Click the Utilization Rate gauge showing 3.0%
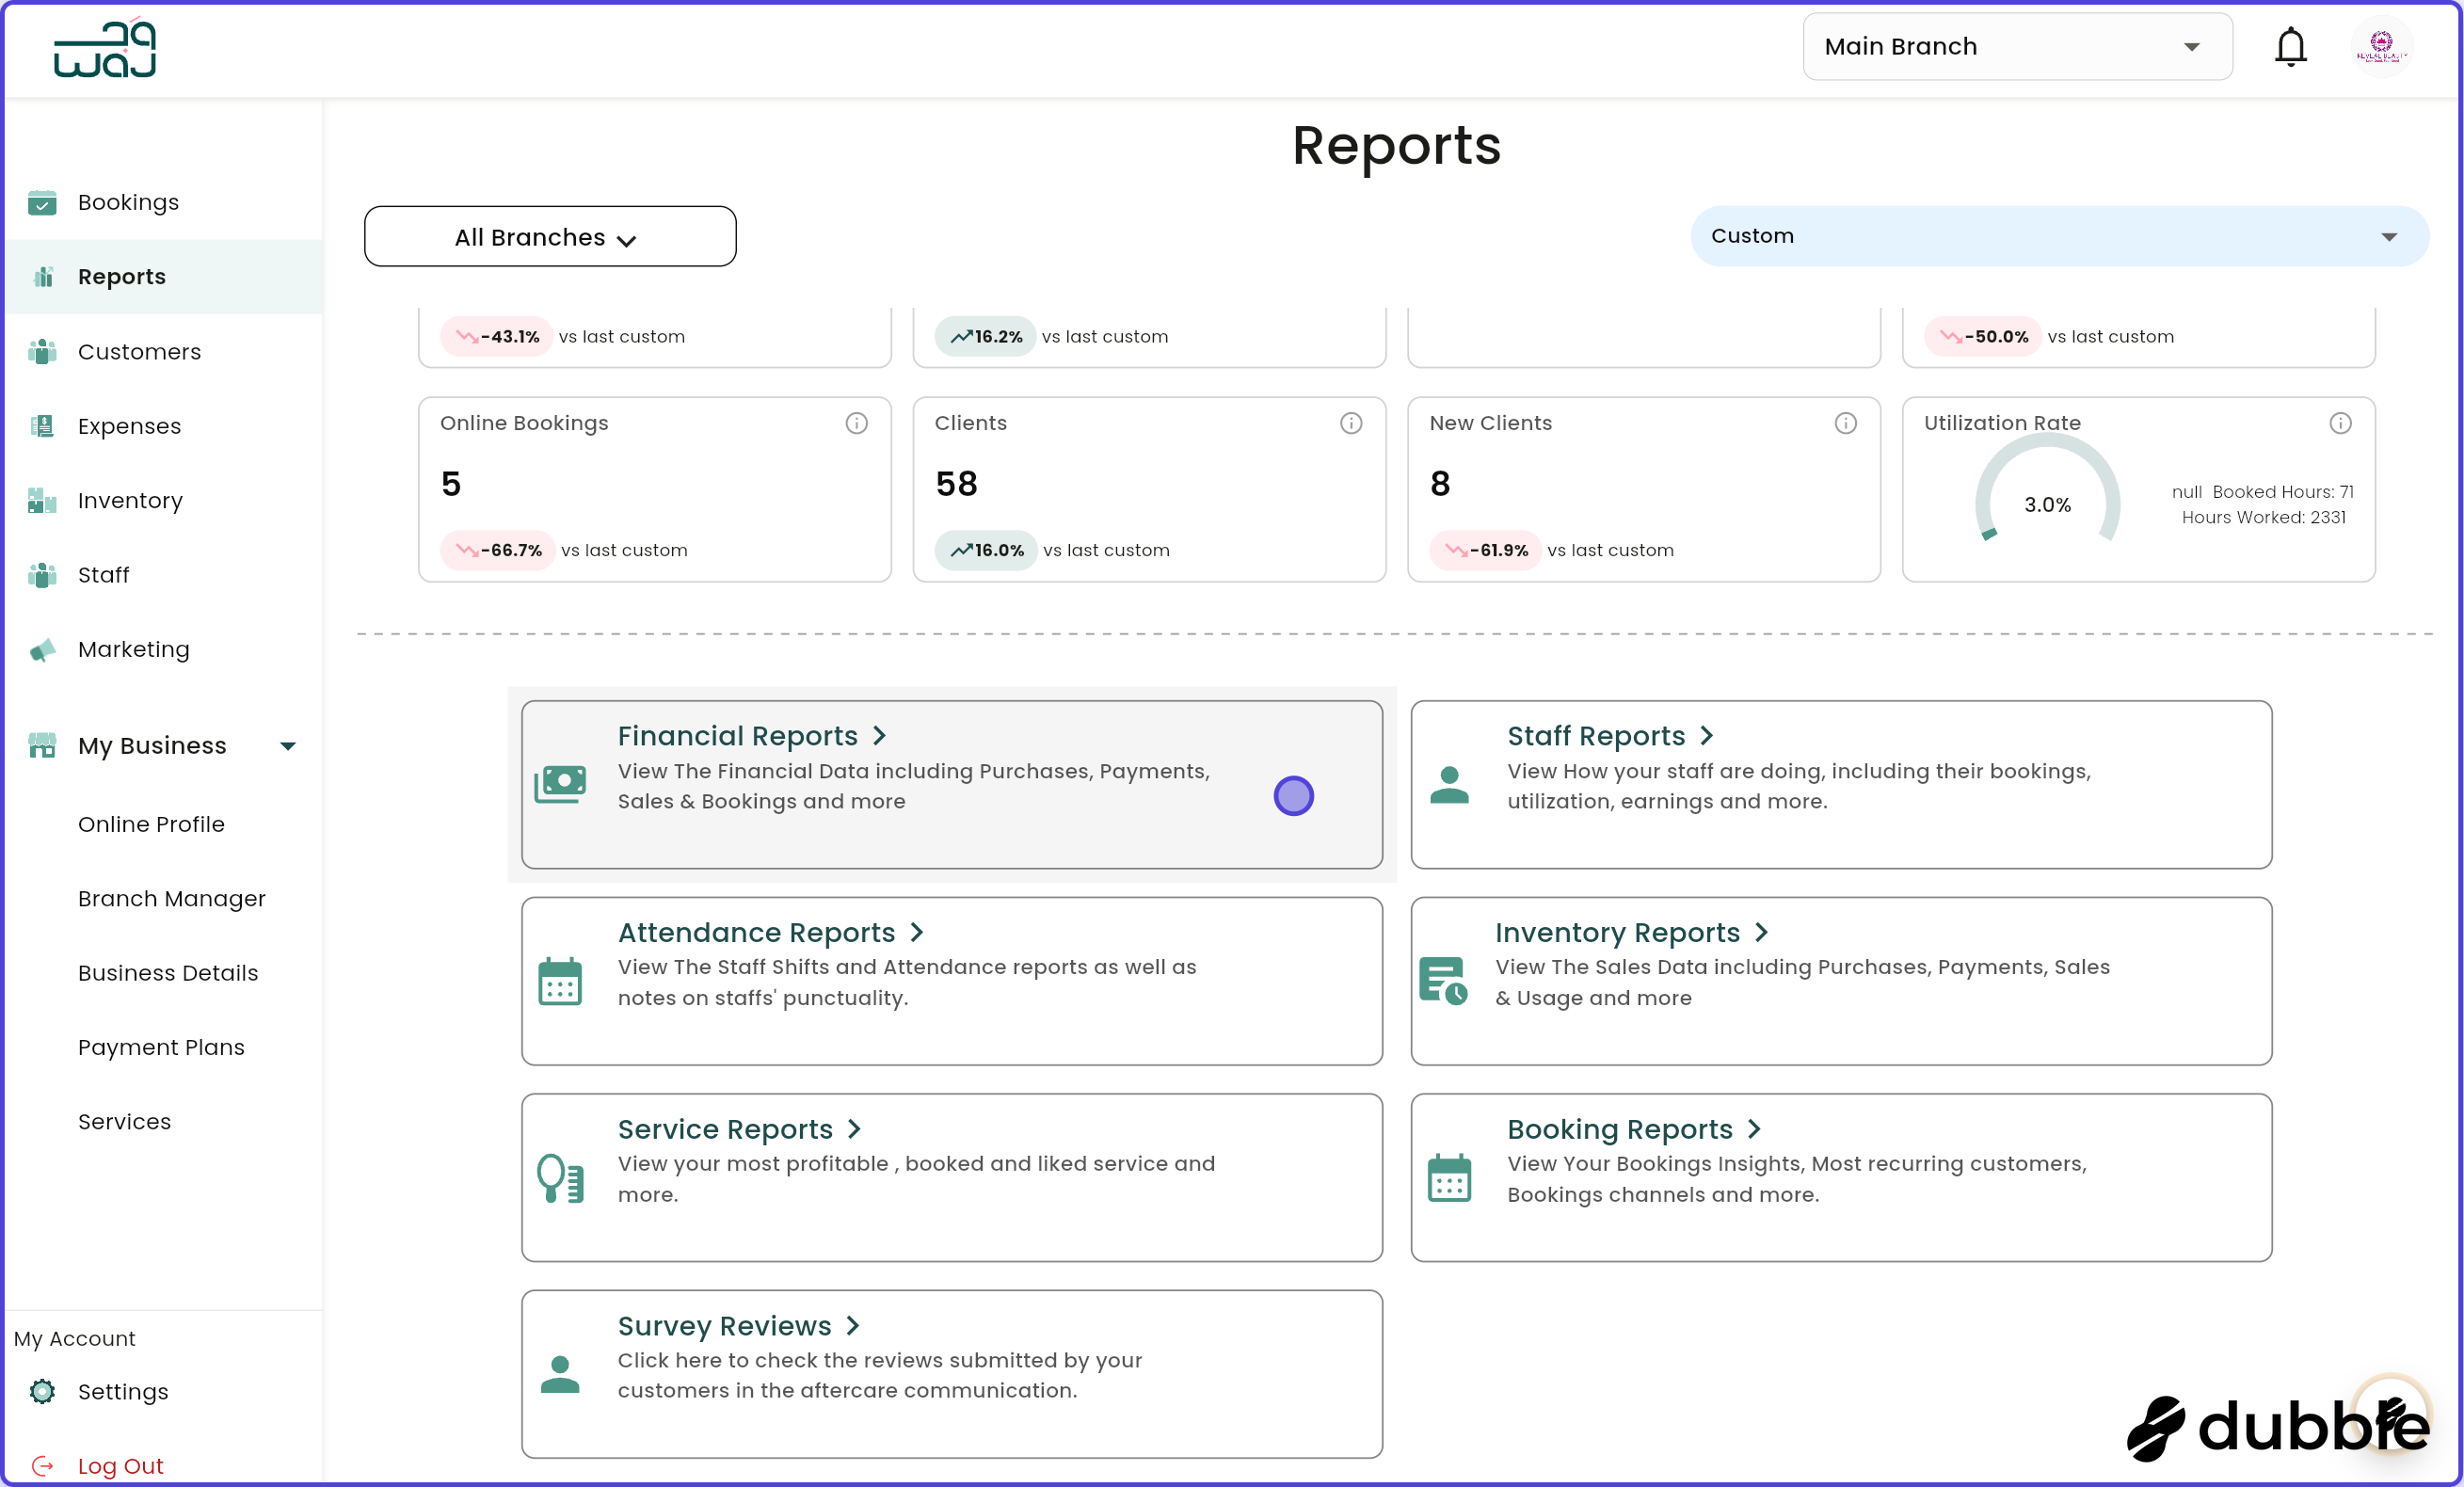The height and width of the screenshot is (1487, 2464). [2046, 505]
